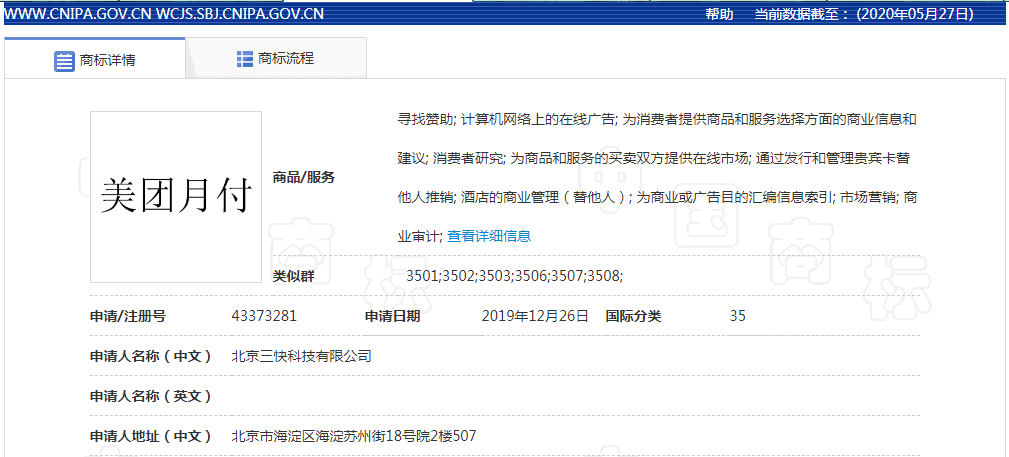Click the 业审计 text before the link

(420, 236)
